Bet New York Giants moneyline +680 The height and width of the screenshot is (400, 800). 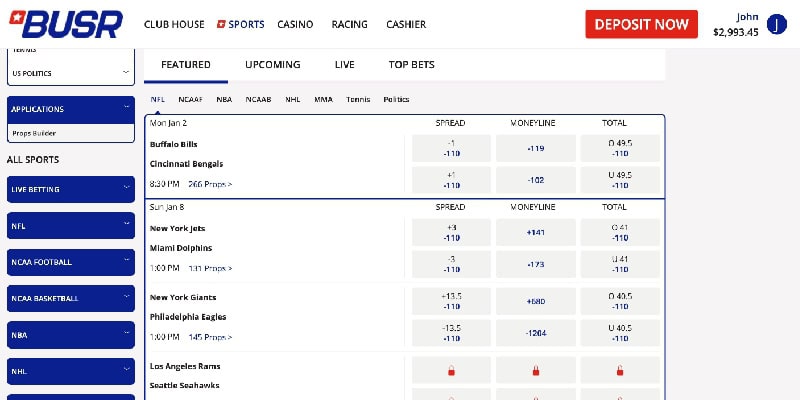[536, 301]
